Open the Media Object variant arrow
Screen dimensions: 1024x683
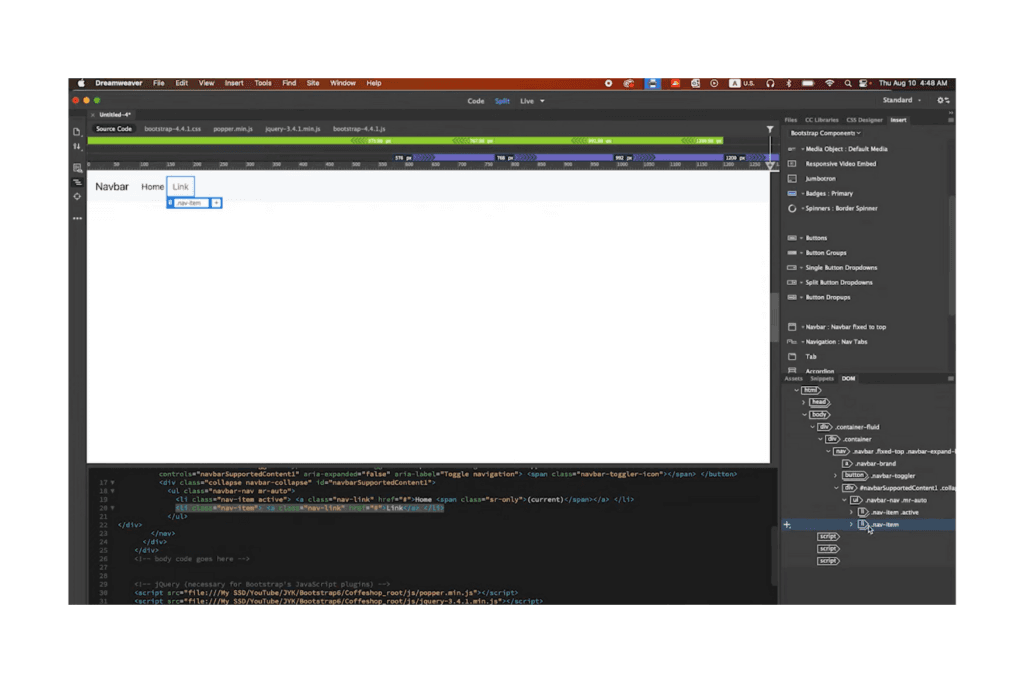[x=803, y=150]
